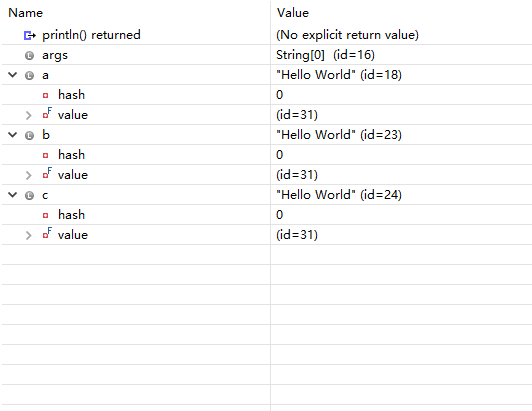
Task: Click the final field icon of value under b
Action: pyautogui.click(x=47, y=173)
